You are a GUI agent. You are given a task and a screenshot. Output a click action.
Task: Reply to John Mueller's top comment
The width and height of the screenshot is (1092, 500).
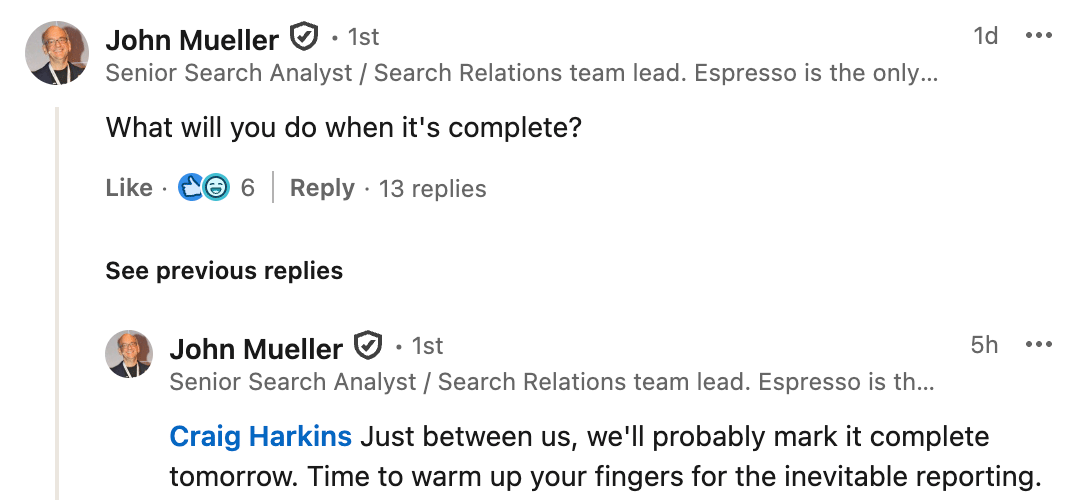coord(322,188)
